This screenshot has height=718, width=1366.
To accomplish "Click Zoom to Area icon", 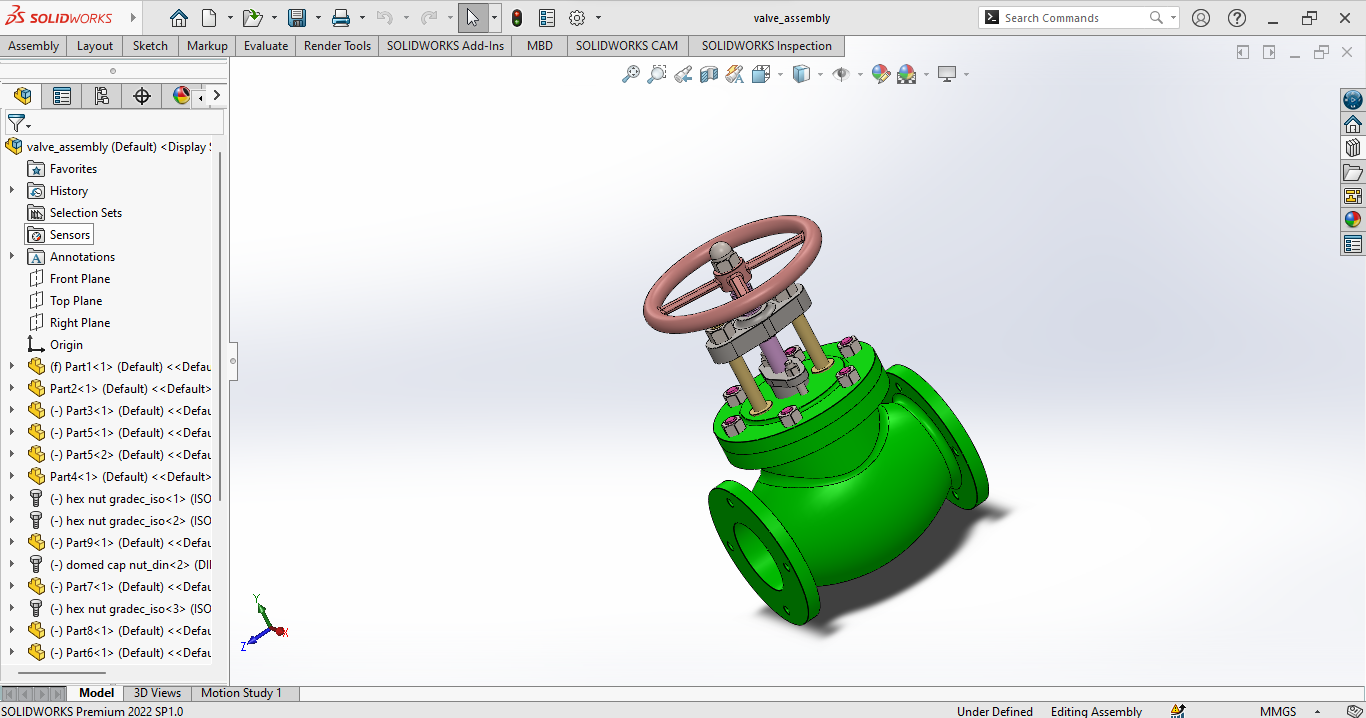I will [x=657, y=74].
